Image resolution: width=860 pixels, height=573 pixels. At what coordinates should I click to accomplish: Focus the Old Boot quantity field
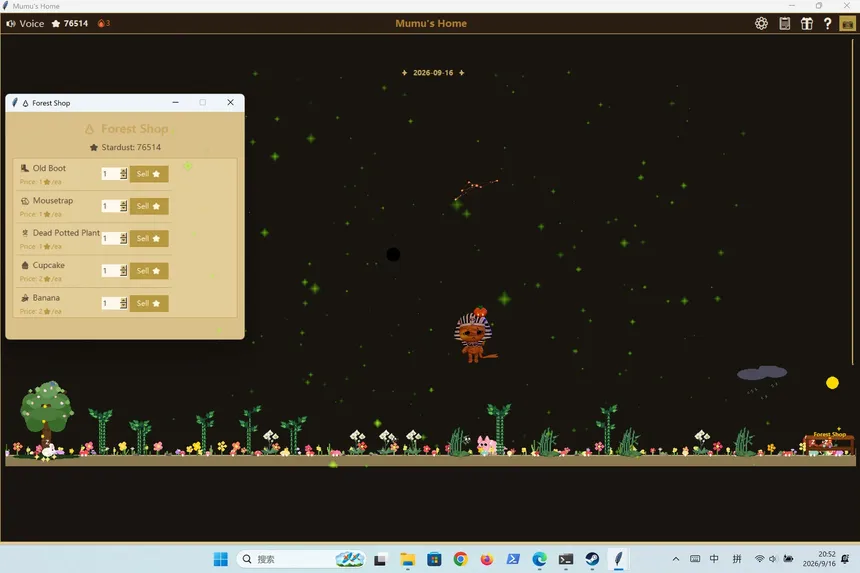tap(111, 174)
